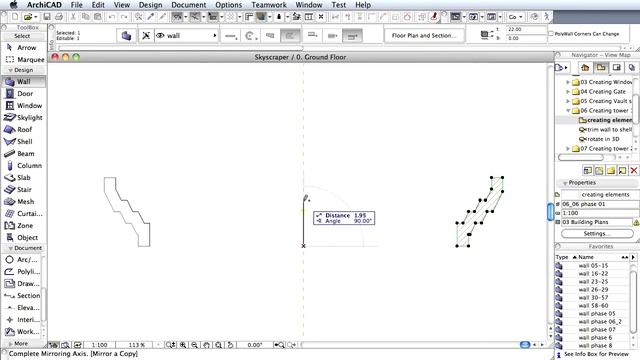This screenshot has width=640, height=360.
Task: Select the Door tool
Action: [x=24, y=94]
